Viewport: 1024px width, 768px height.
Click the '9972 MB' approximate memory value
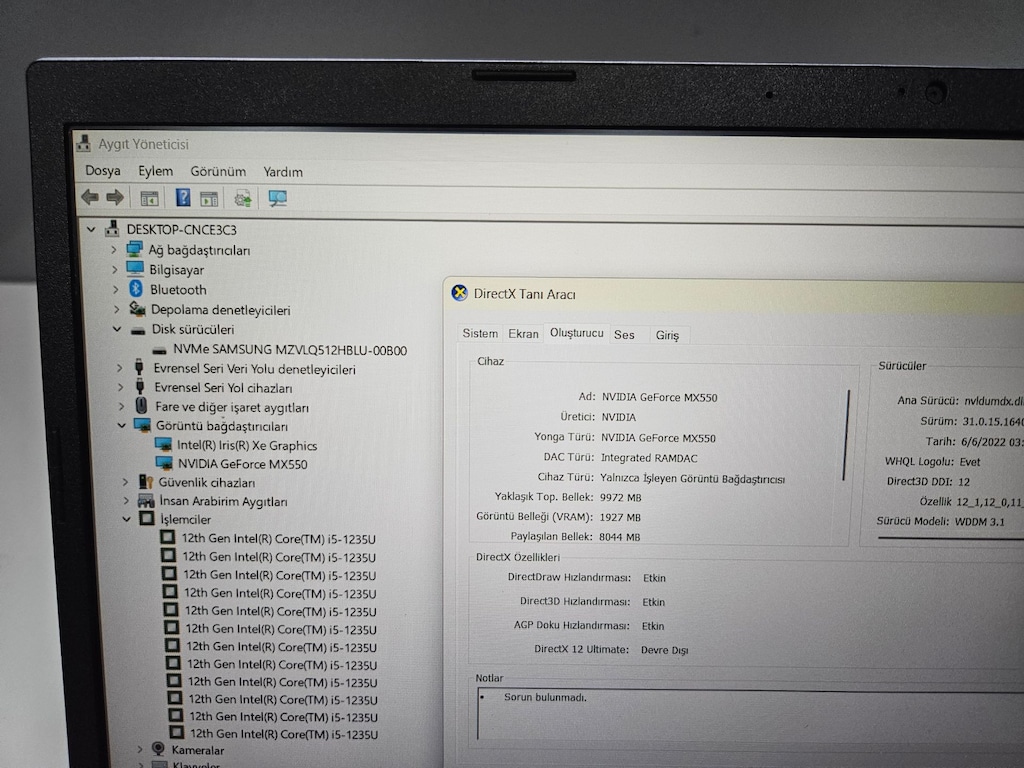click(620, 497)
